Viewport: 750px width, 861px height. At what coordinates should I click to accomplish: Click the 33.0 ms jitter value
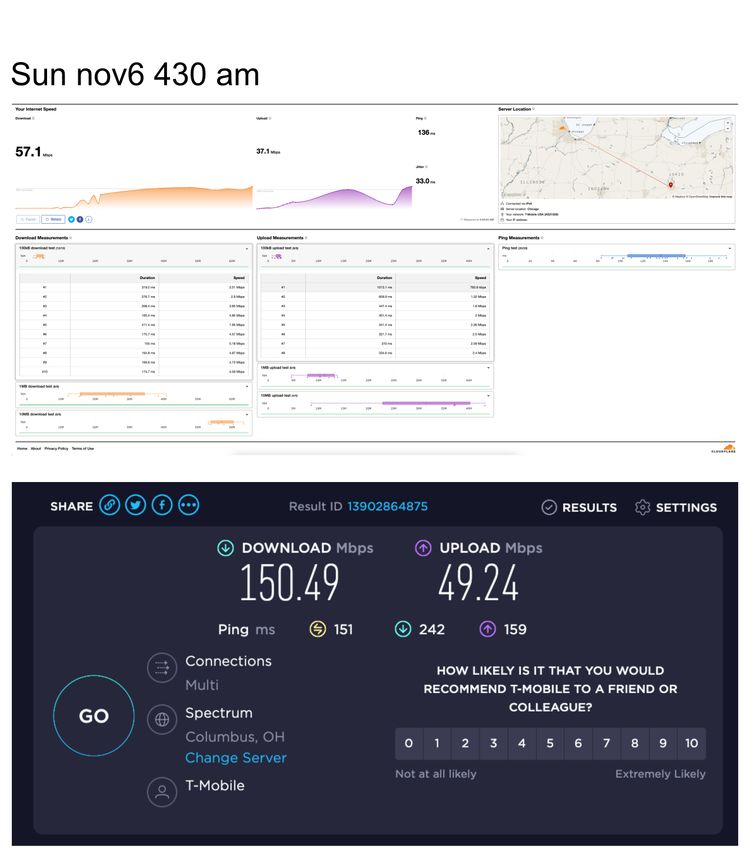pos(426,181)
